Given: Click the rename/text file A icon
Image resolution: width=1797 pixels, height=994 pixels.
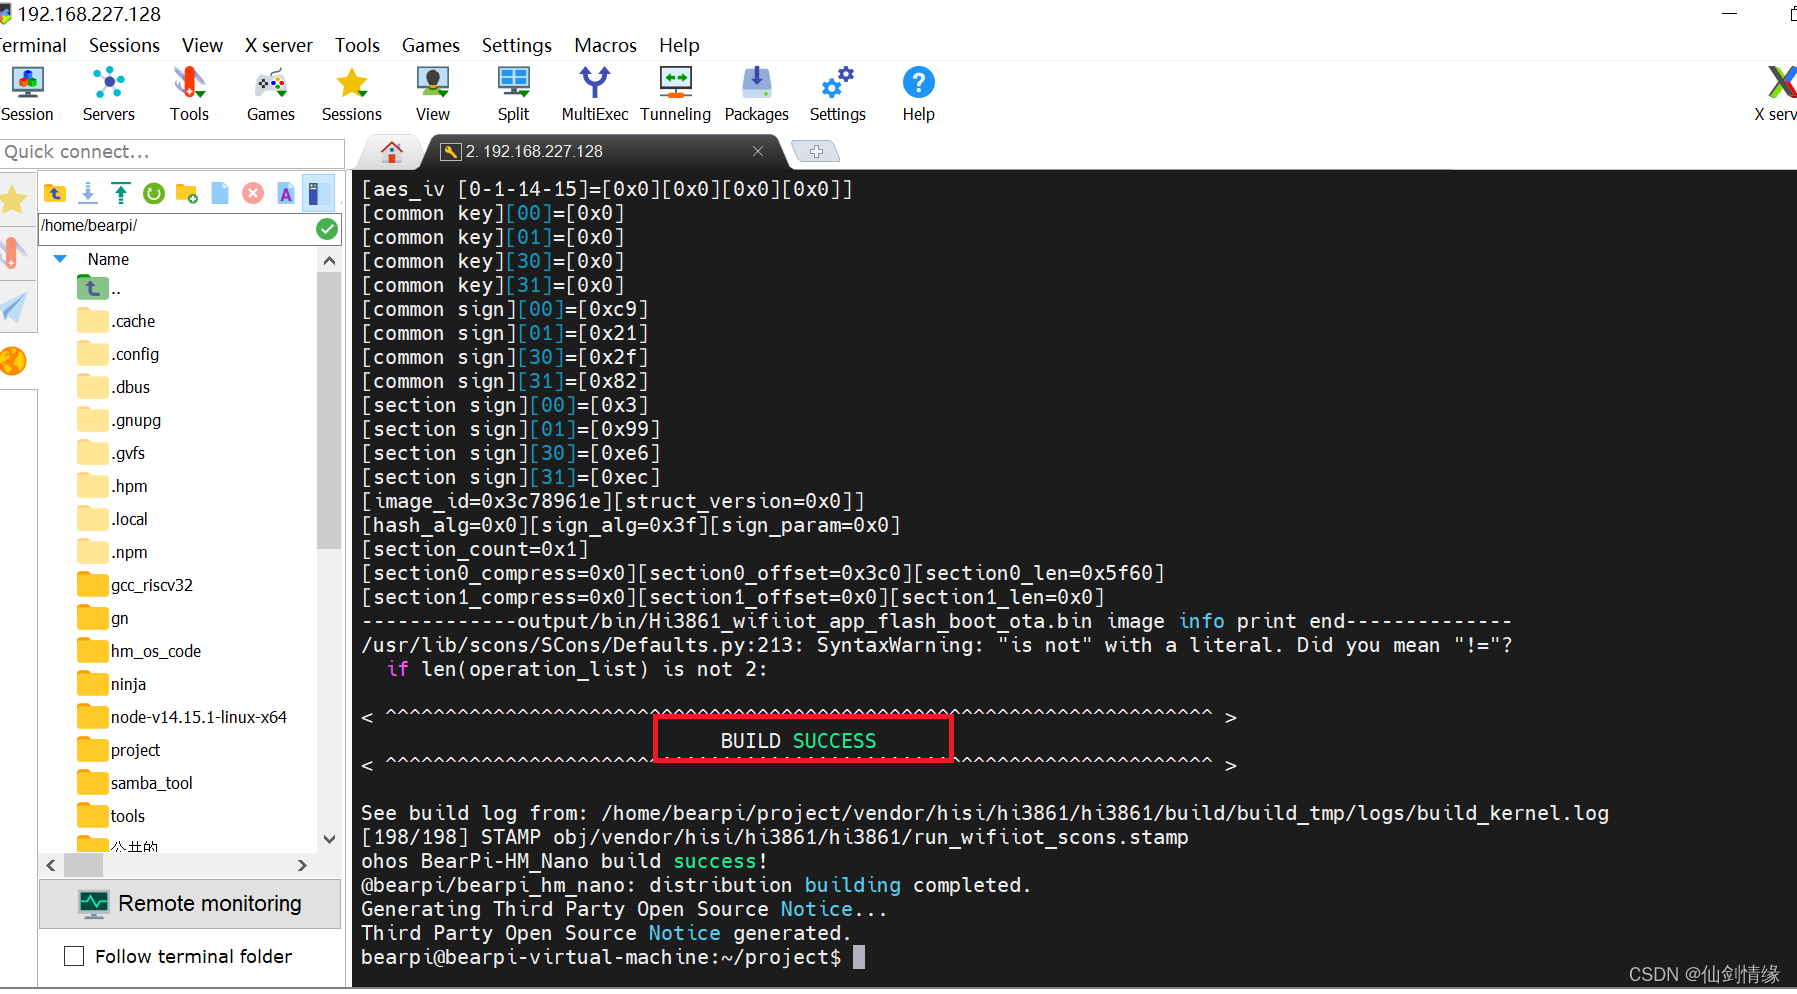Looking at the screenshot, I should [x=286, y=193].
